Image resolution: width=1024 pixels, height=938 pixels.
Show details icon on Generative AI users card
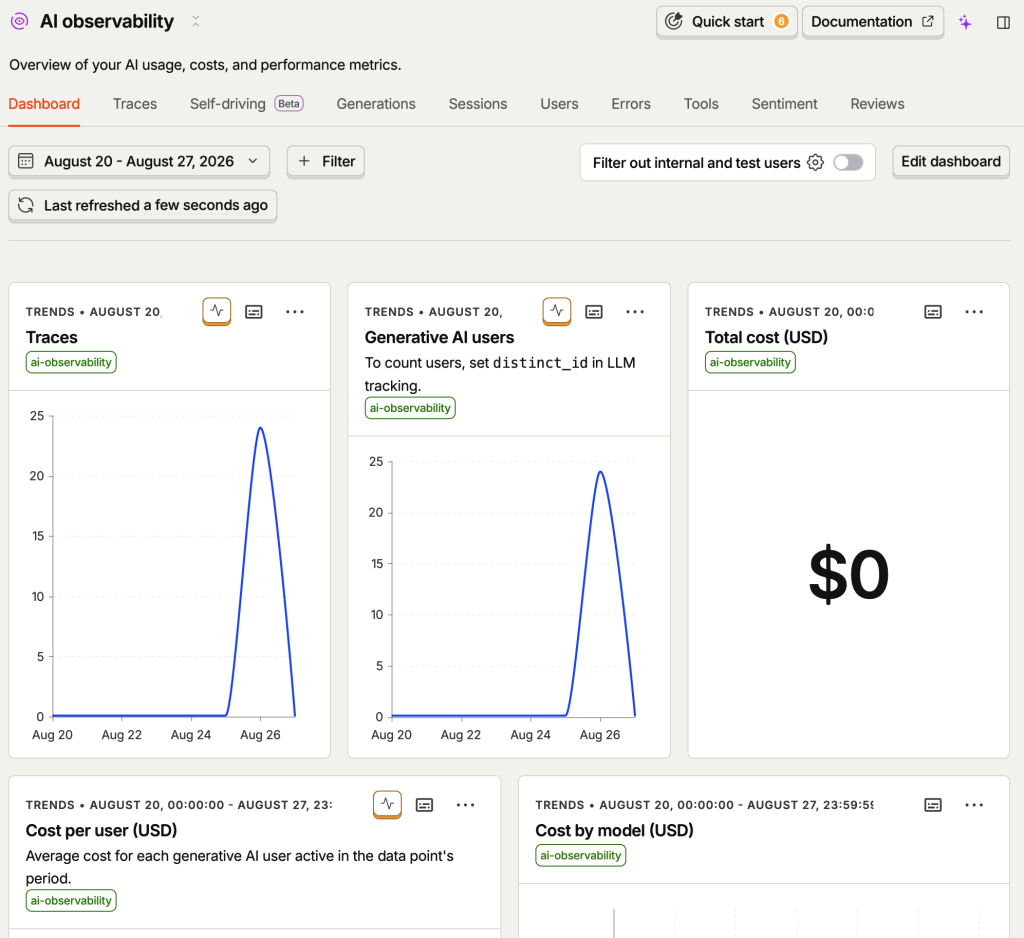pyautogui.click(x=594, y=312)
